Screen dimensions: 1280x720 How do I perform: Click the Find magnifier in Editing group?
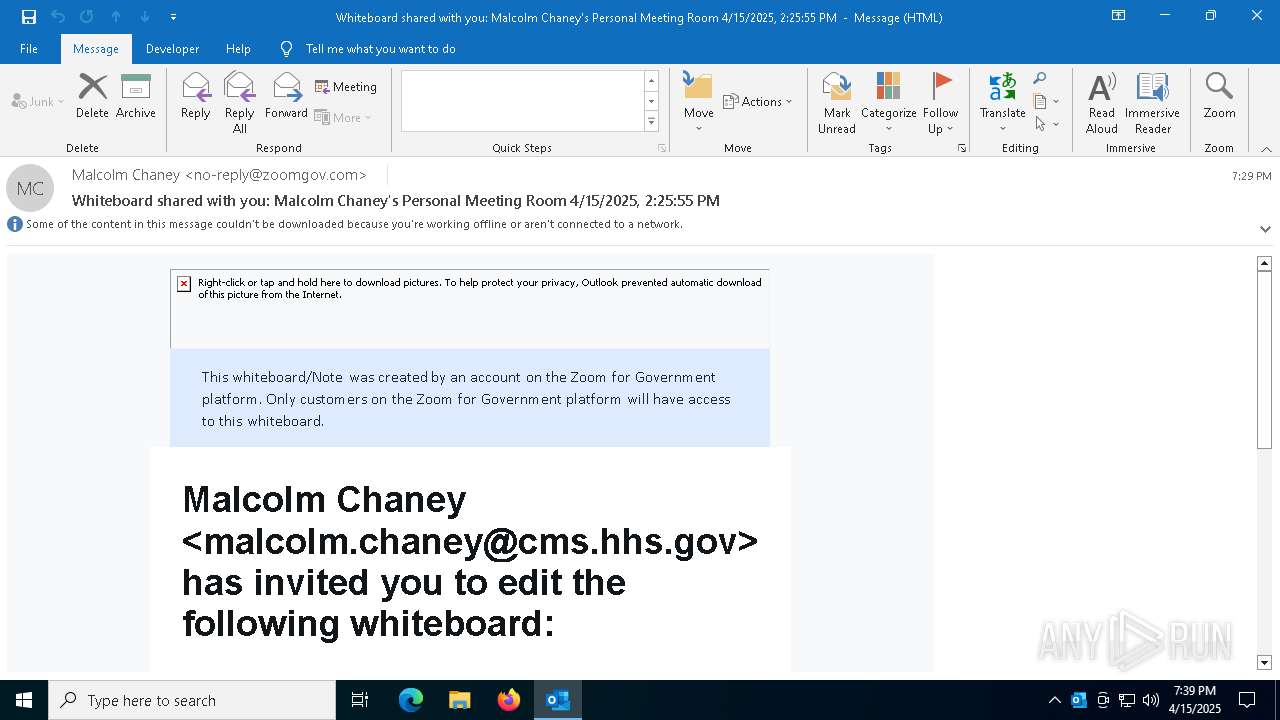(1040, 79)
